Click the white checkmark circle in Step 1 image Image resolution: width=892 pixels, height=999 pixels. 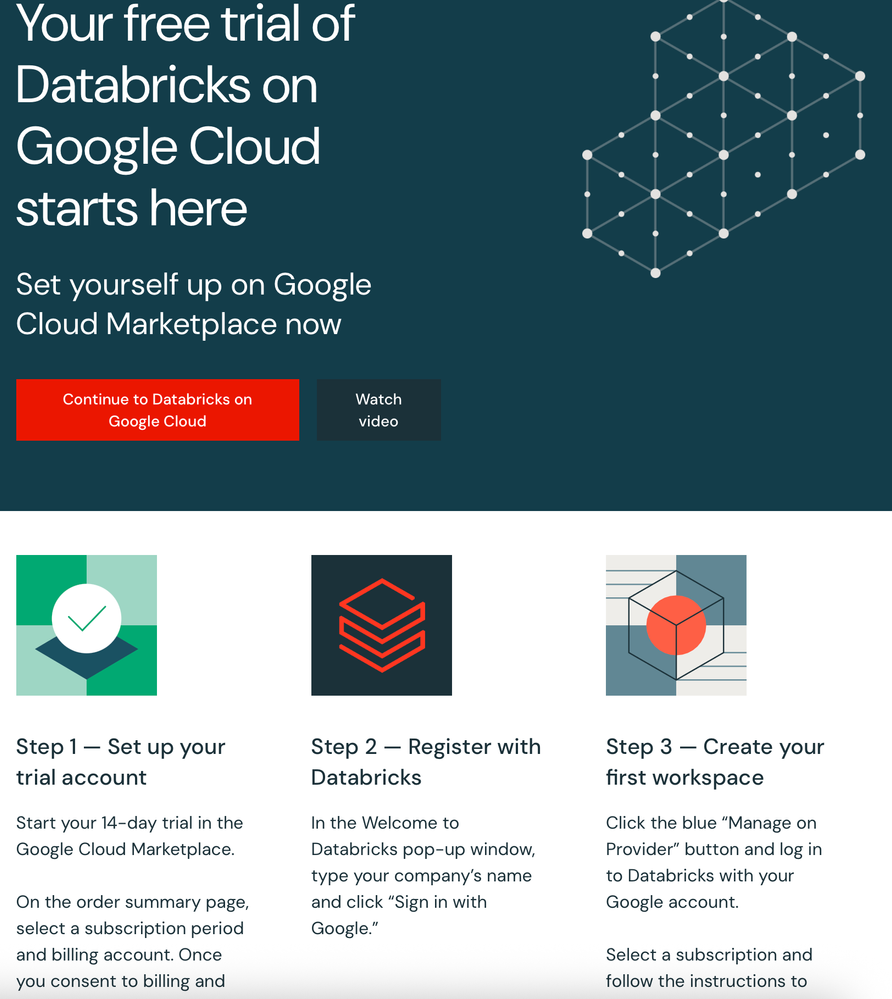coord(86,619)
